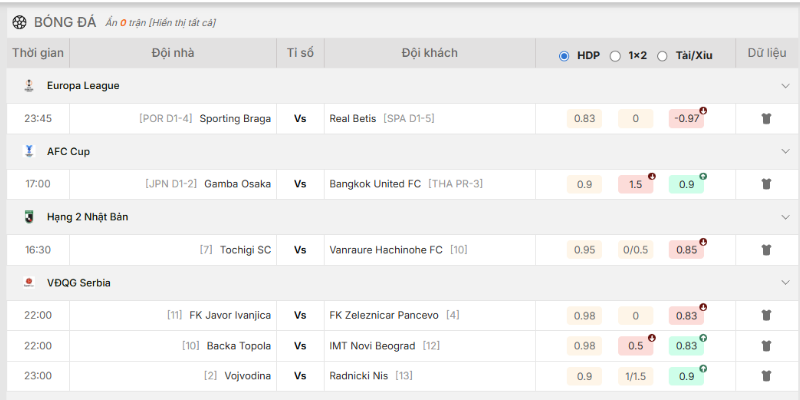The image size is (800, 400).
Task: Click the Europa League trophy icon
Action: (28, 86)
